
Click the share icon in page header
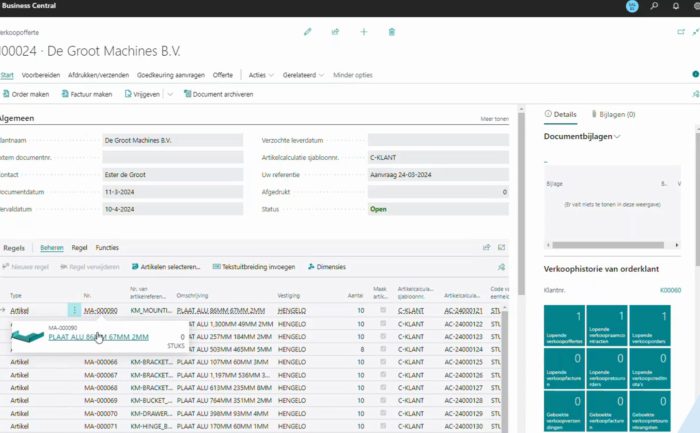point(336,32)
